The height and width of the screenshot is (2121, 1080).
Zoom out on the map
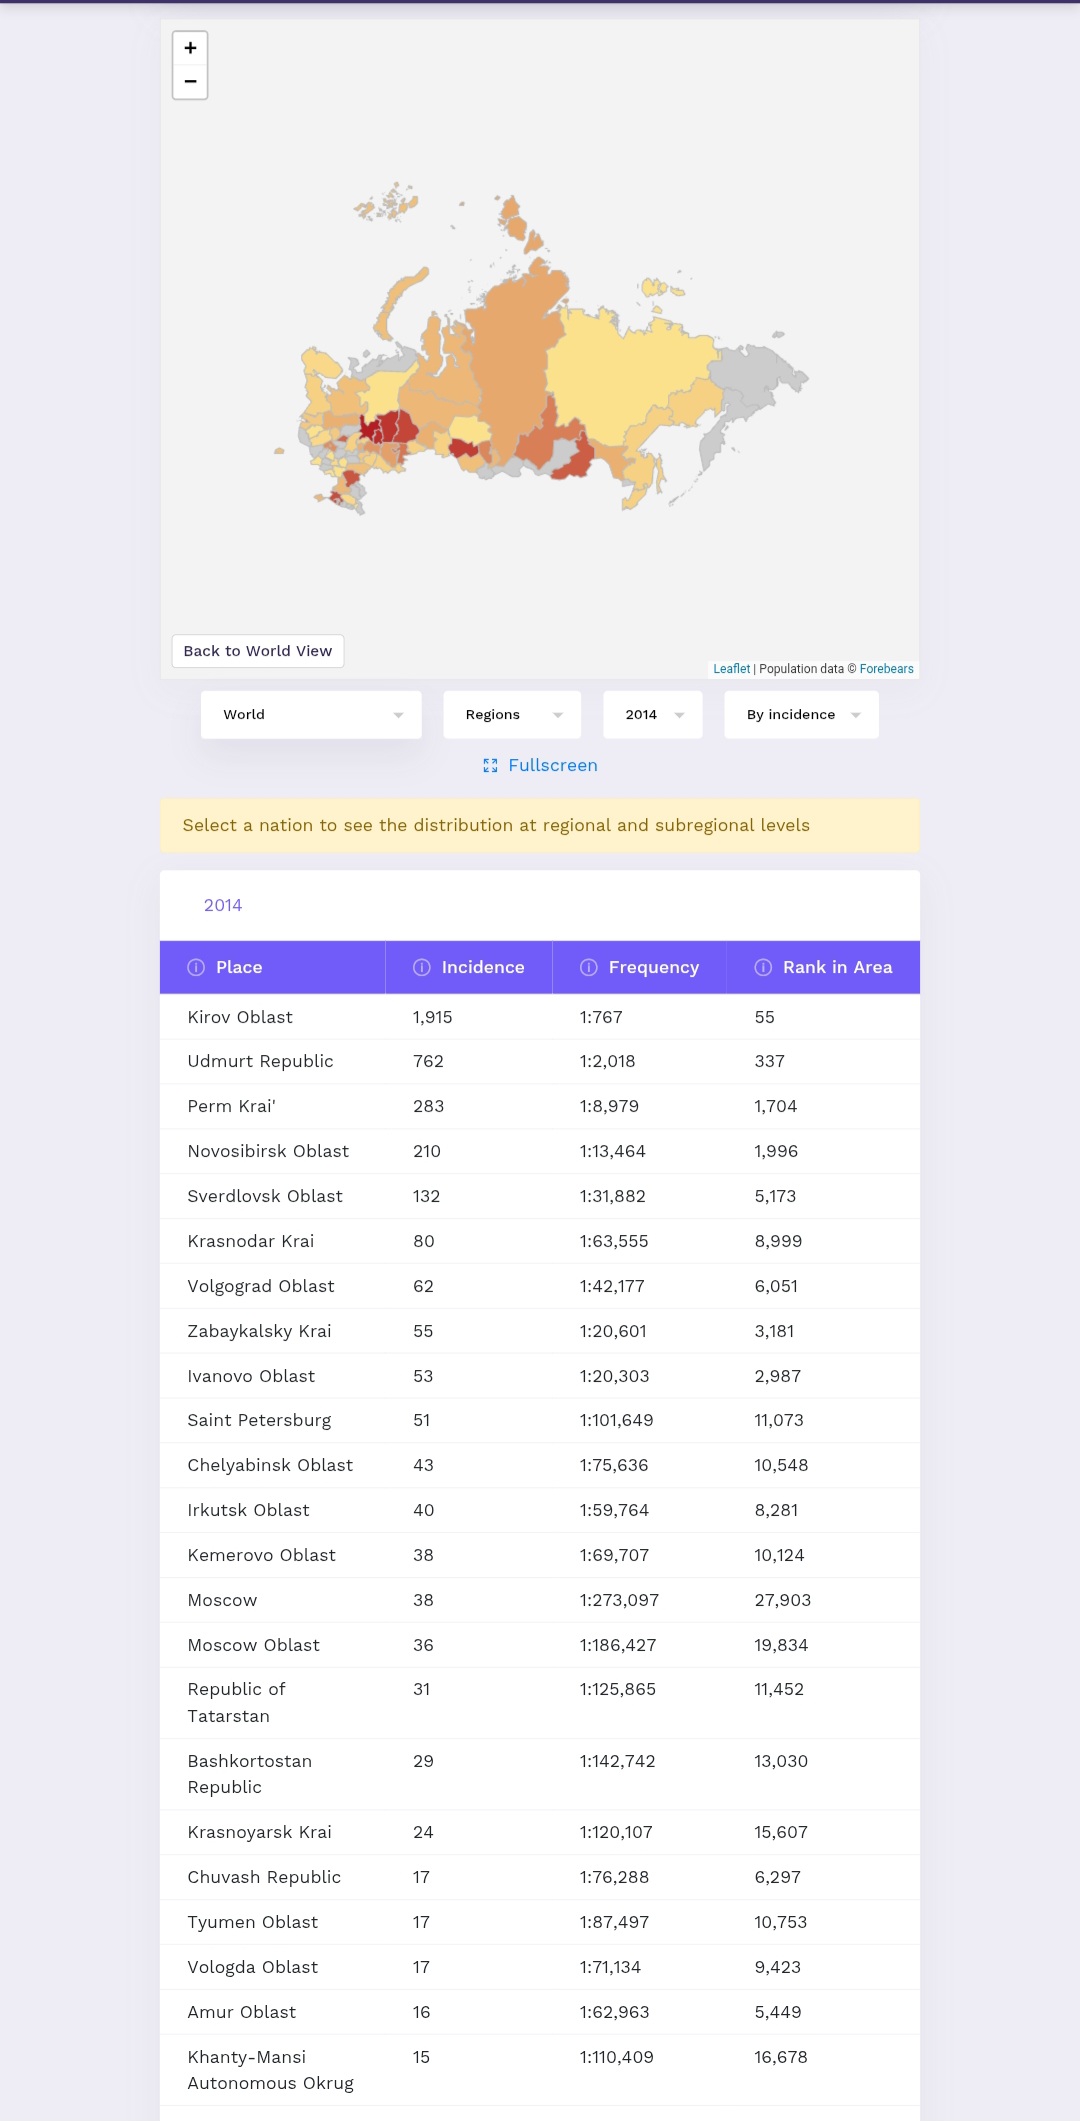click(x=190, y=82)
